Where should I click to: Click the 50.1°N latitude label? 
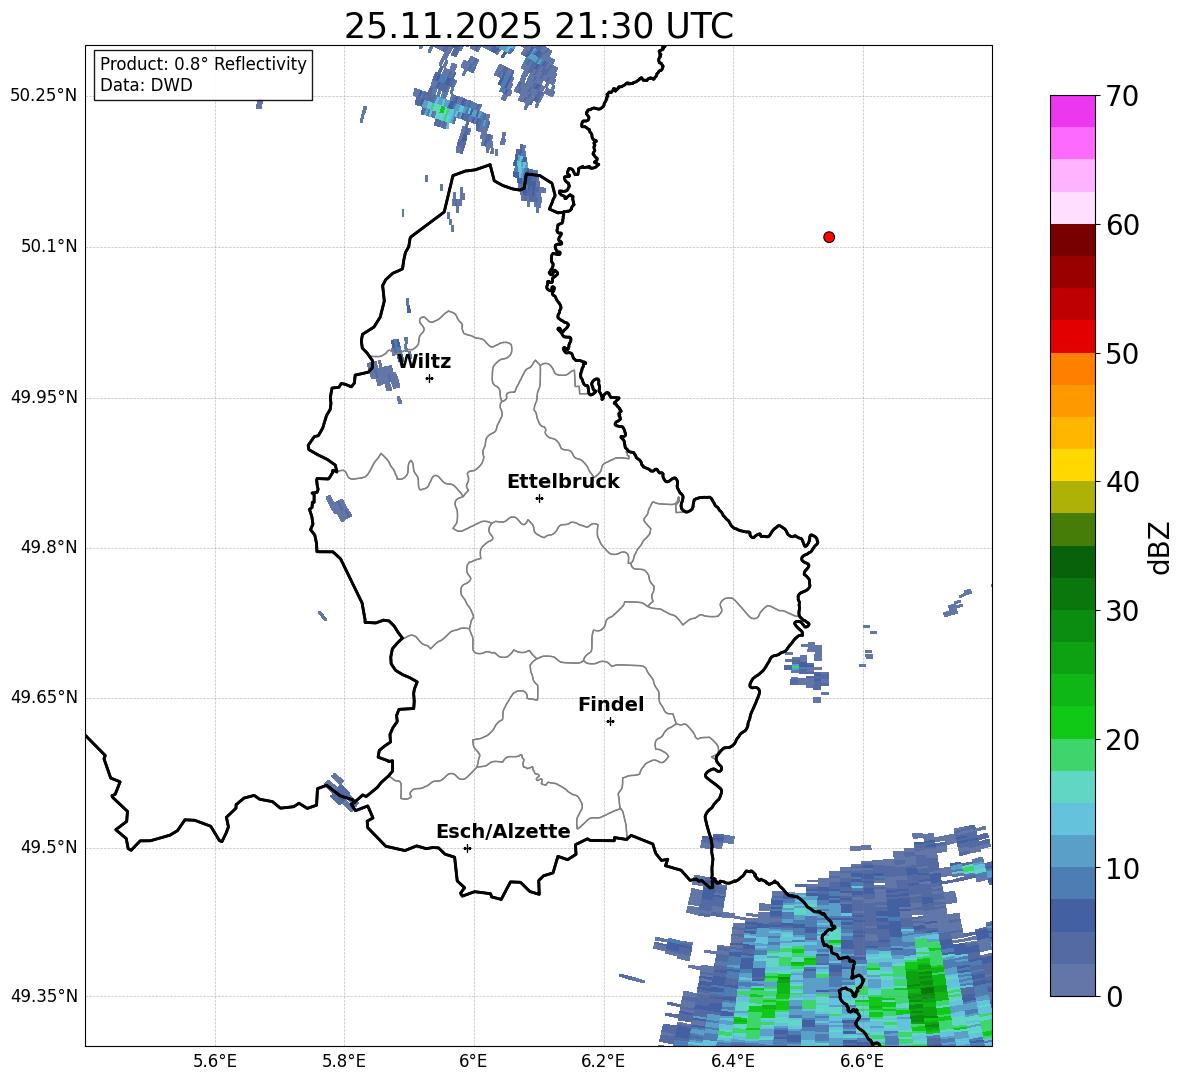pos(49,246)
